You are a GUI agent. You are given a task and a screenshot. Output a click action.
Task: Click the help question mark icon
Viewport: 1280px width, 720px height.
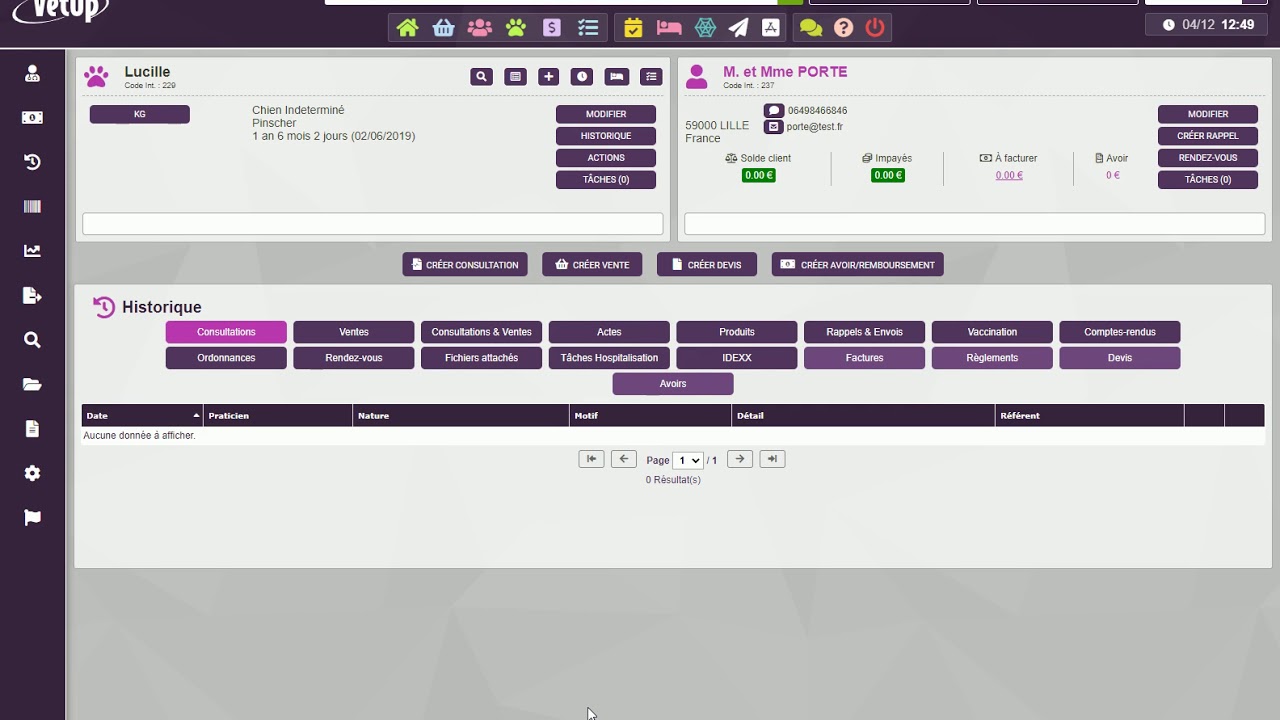[842, 27]
